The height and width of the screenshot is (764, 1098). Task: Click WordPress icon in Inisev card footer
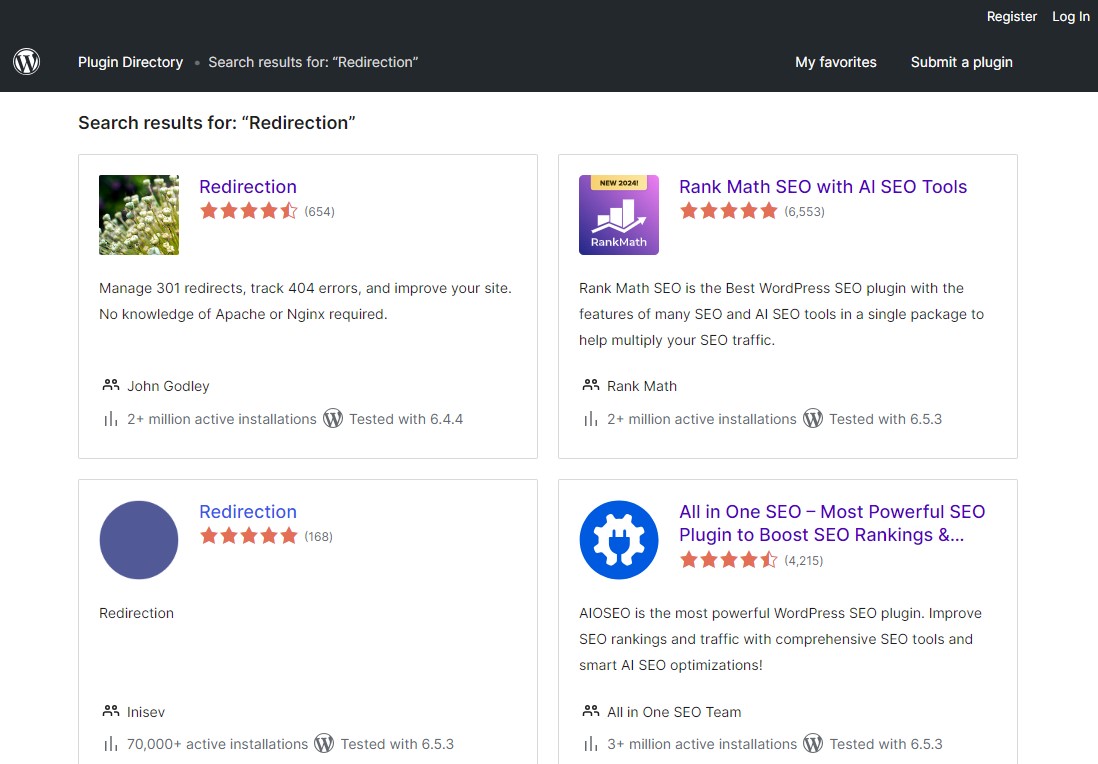pyautogui.click(x=324, y=744)
